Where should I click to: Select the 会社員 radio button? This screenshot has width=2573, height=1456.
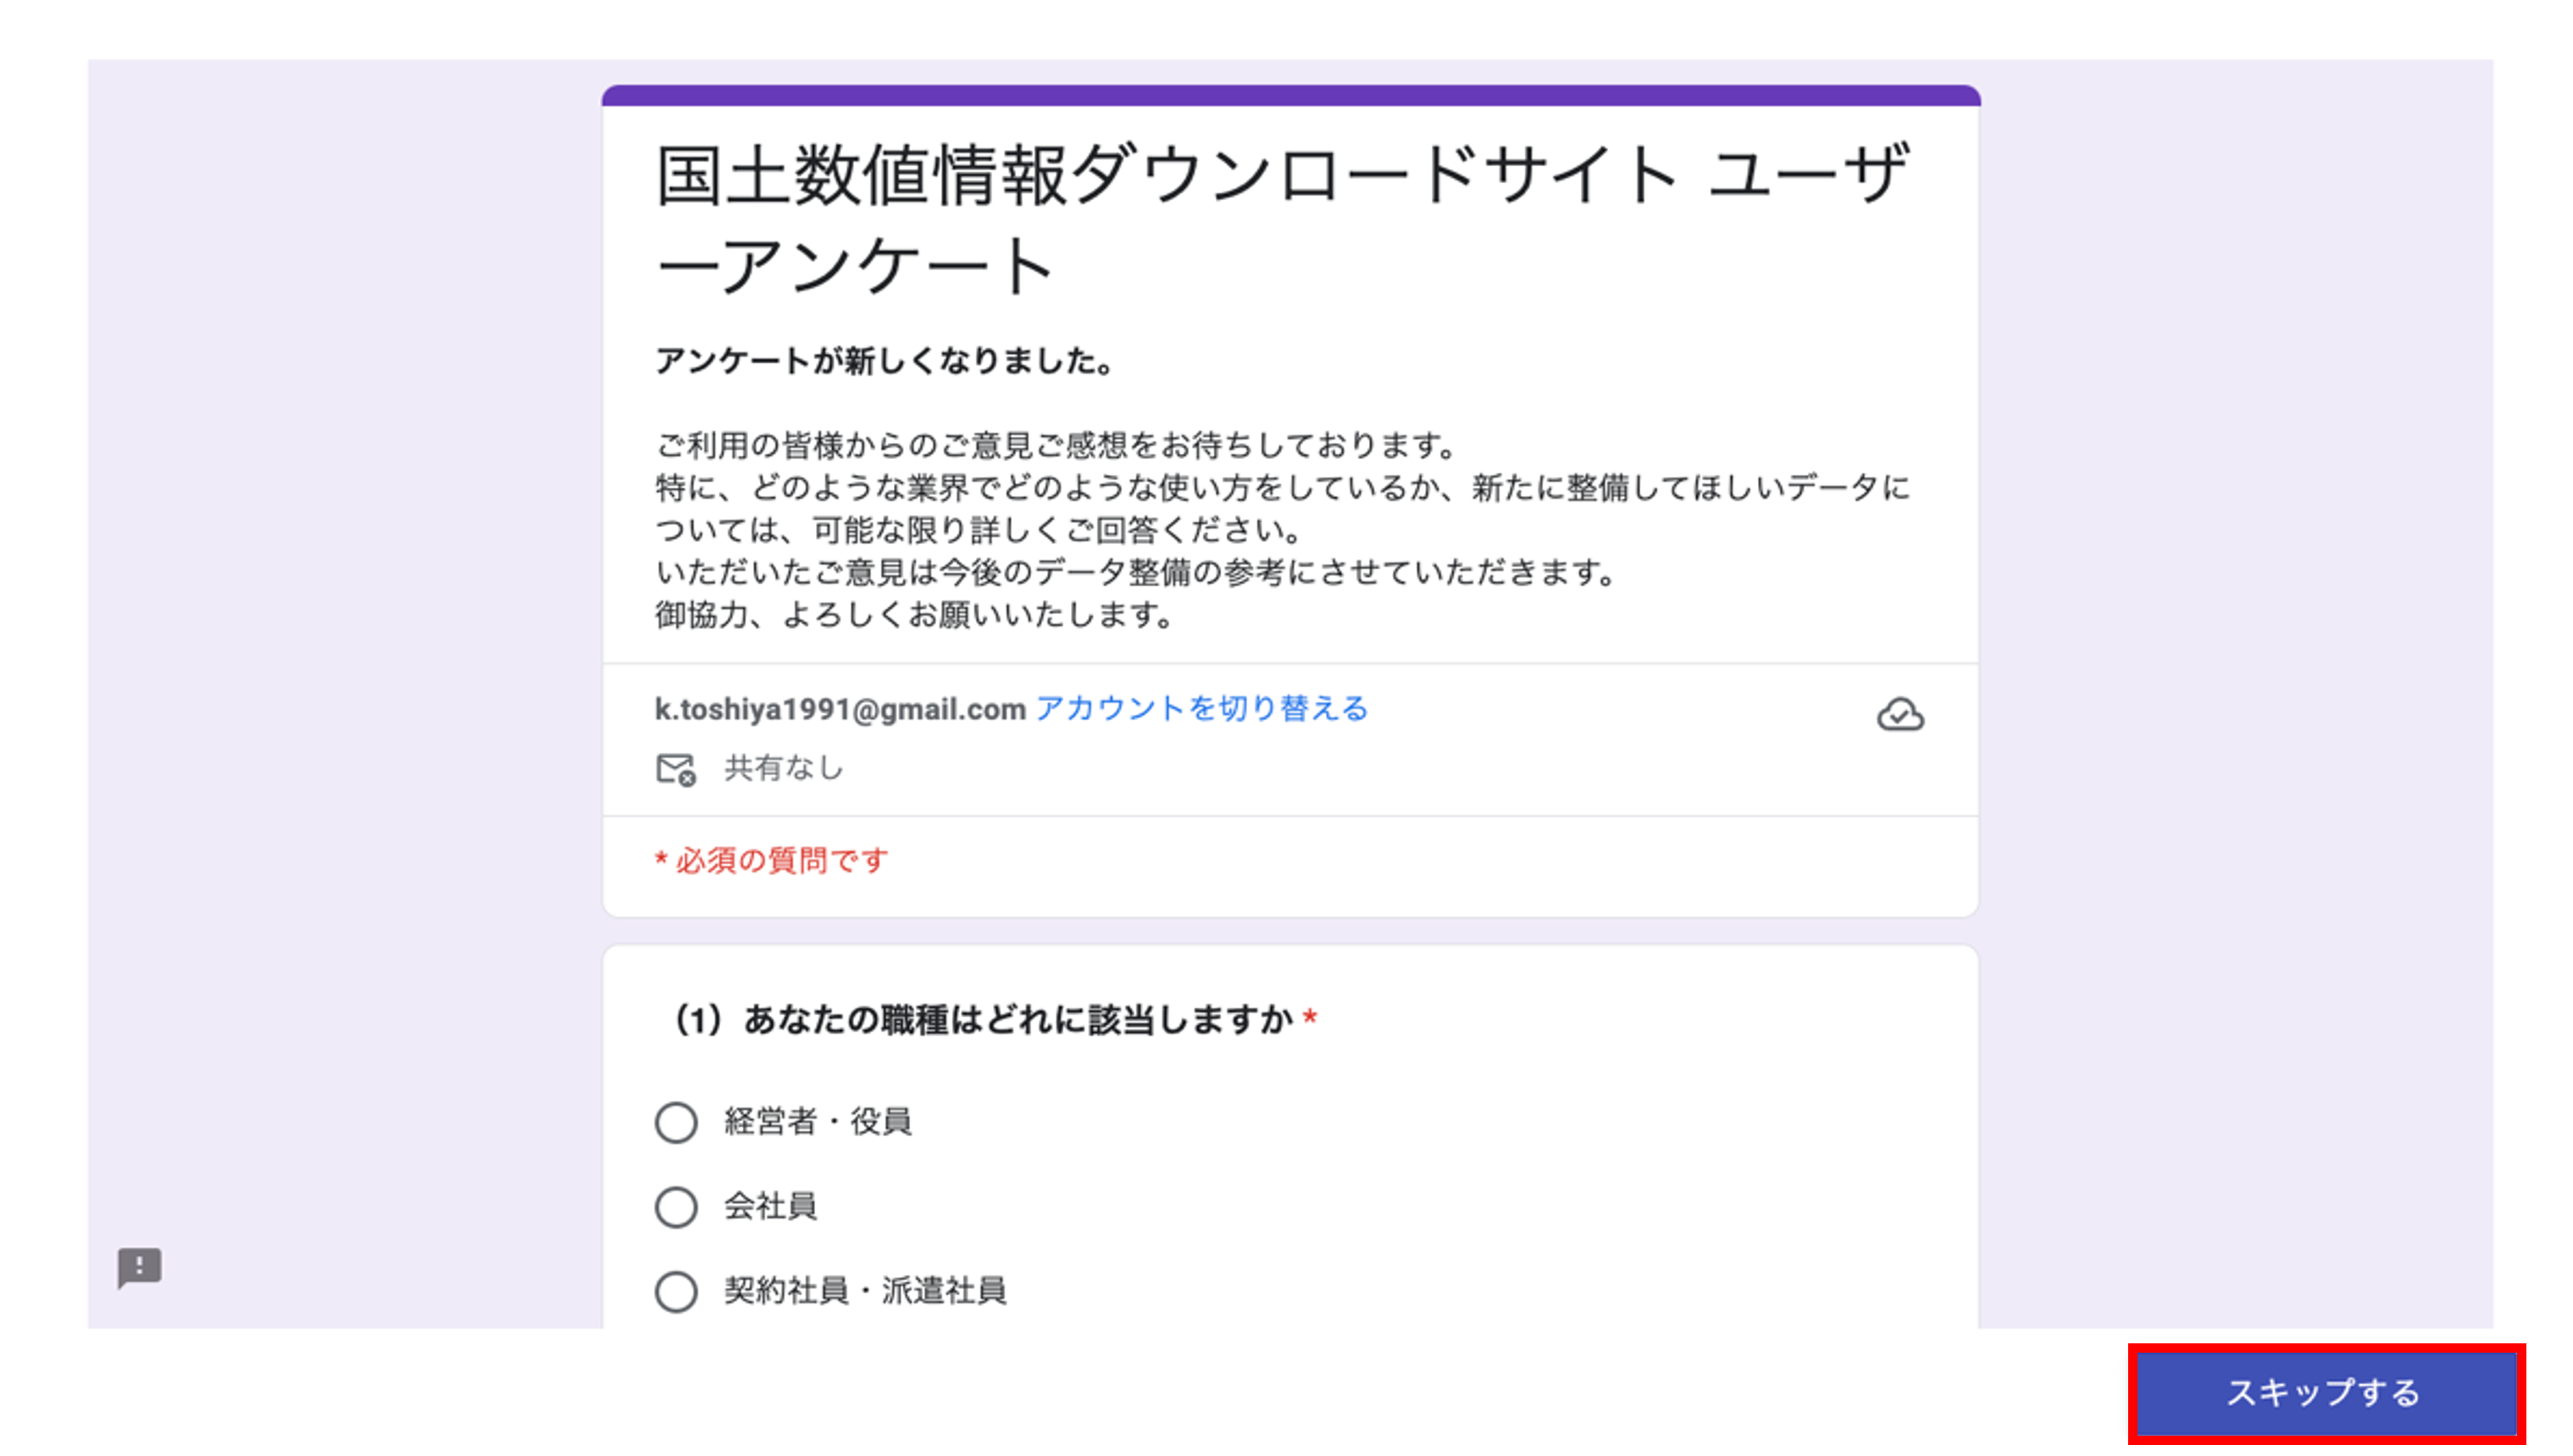(676, 1207)
